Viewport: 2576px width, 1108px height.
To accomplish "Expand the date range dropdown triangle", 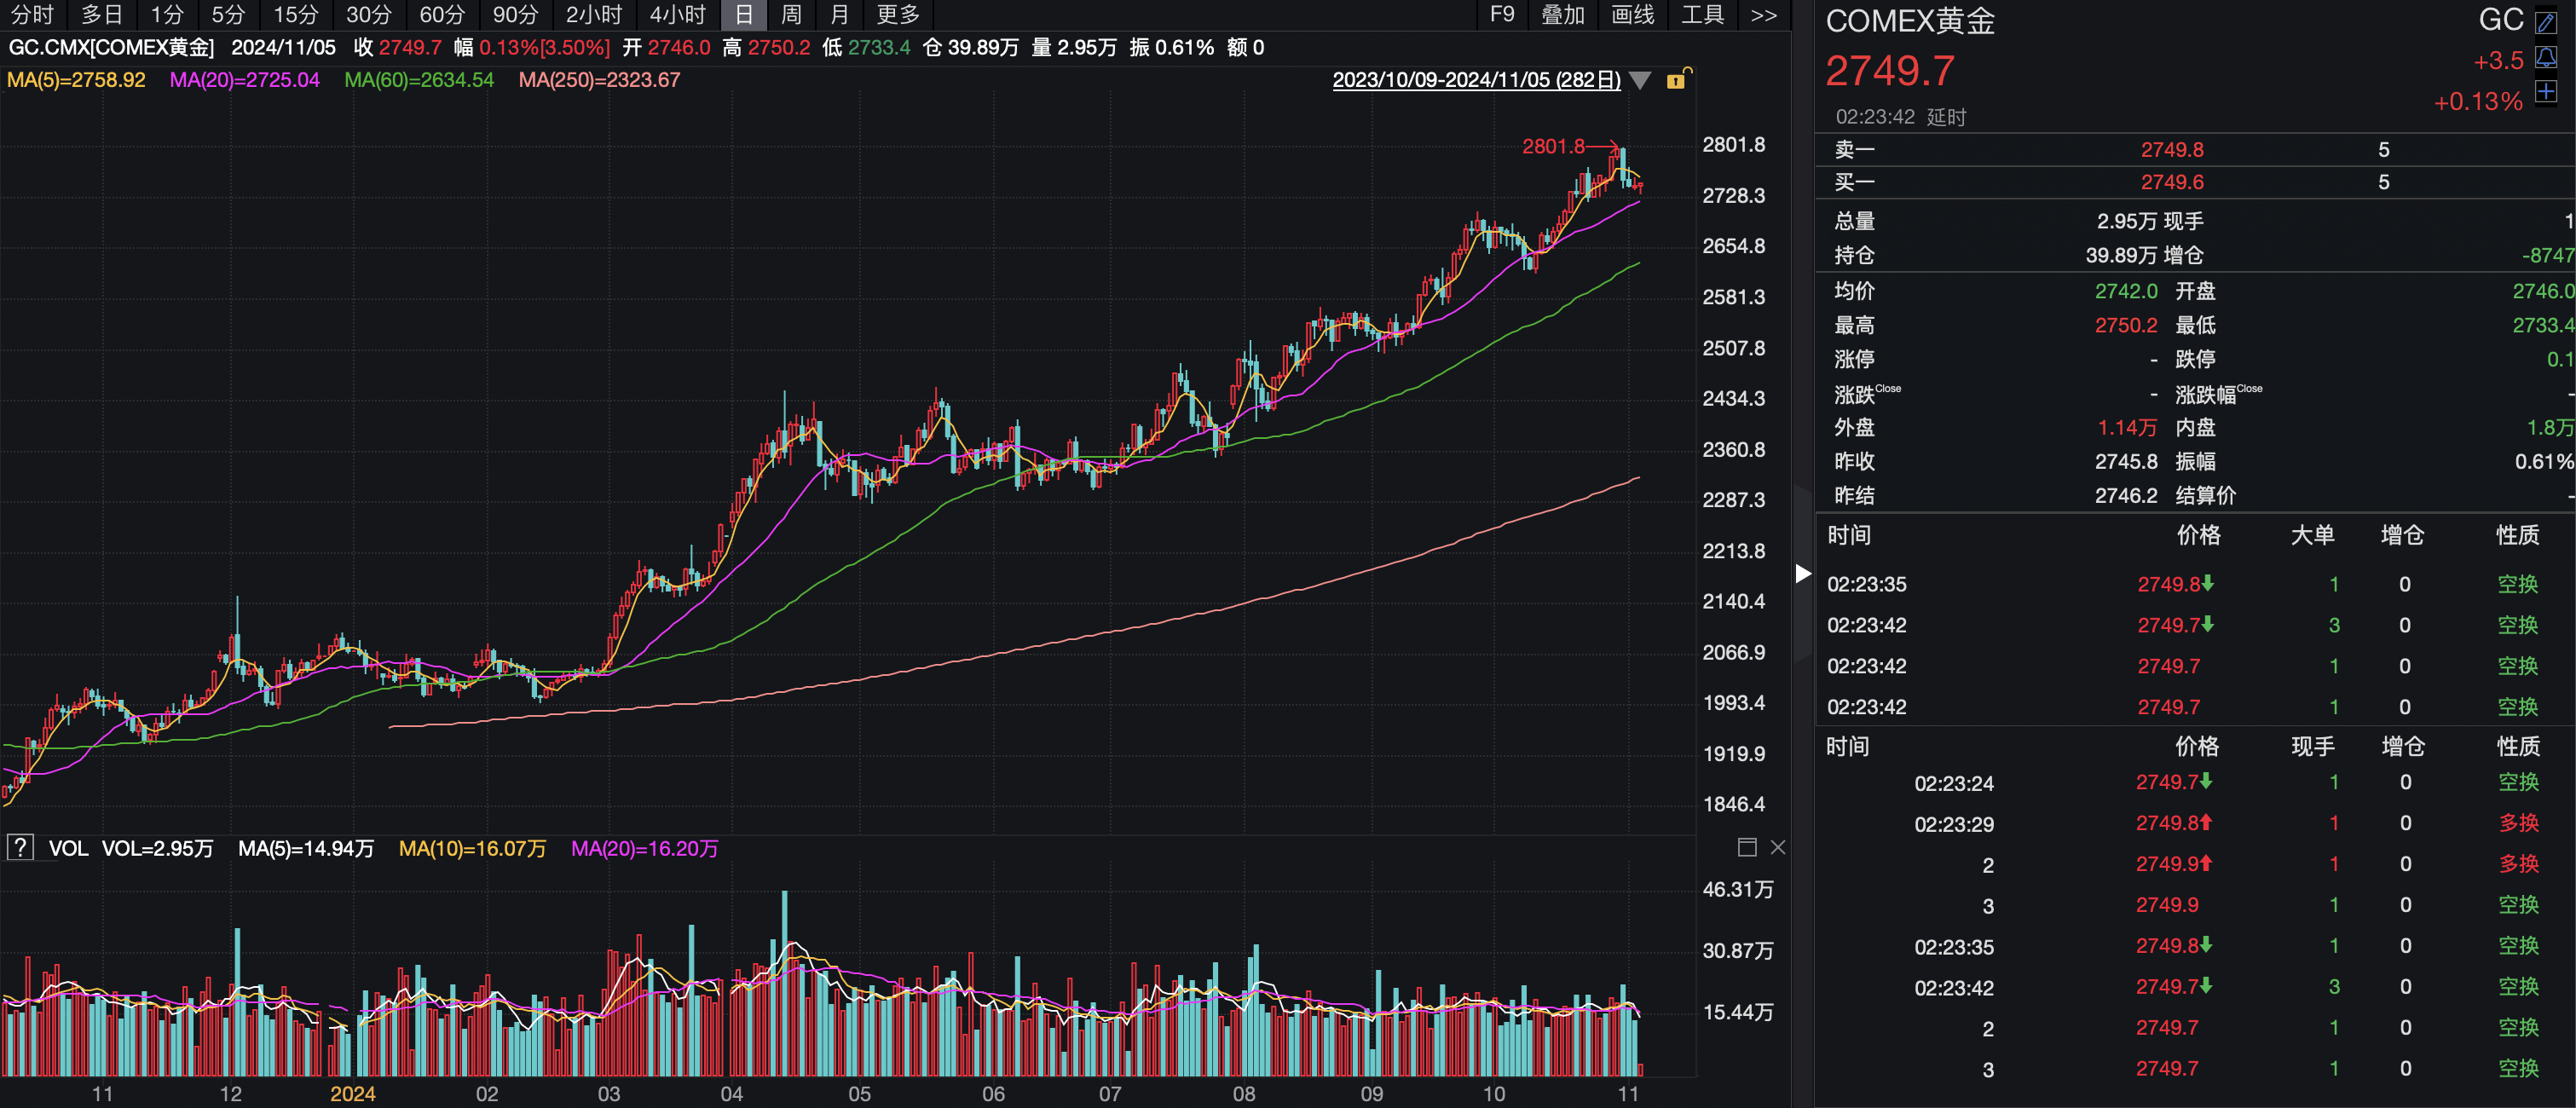I will (1640, 81).
